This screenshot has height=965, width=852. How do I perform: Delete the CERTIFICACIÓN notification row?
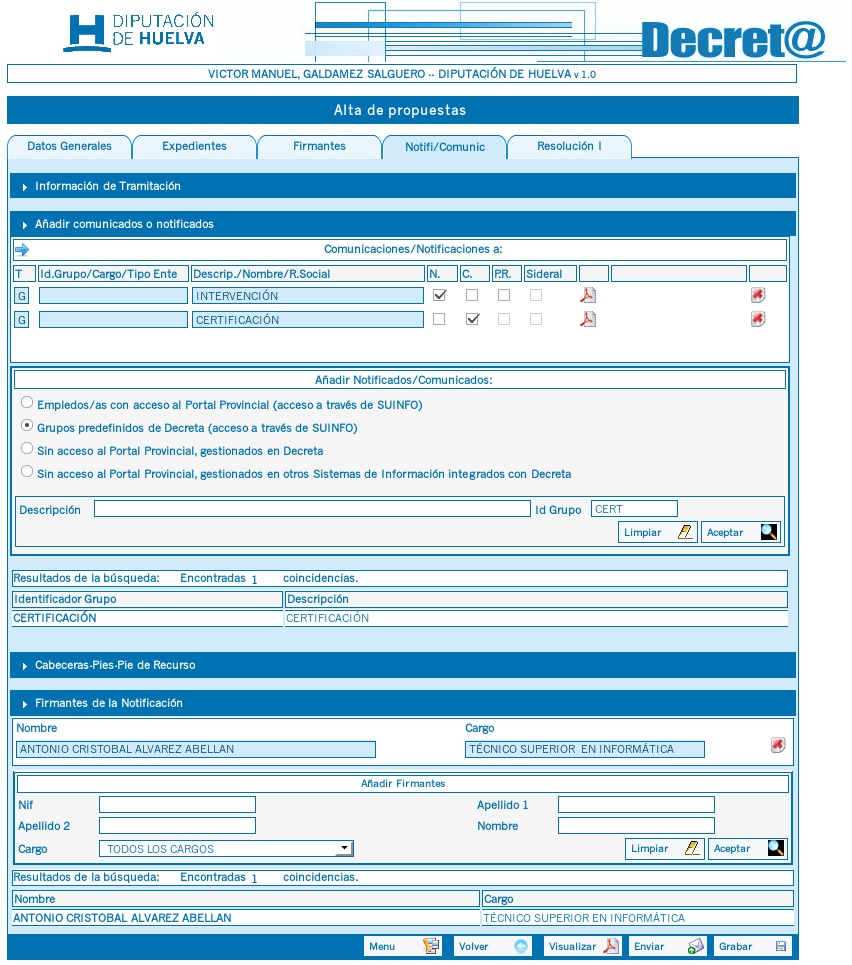coord(758,319)
